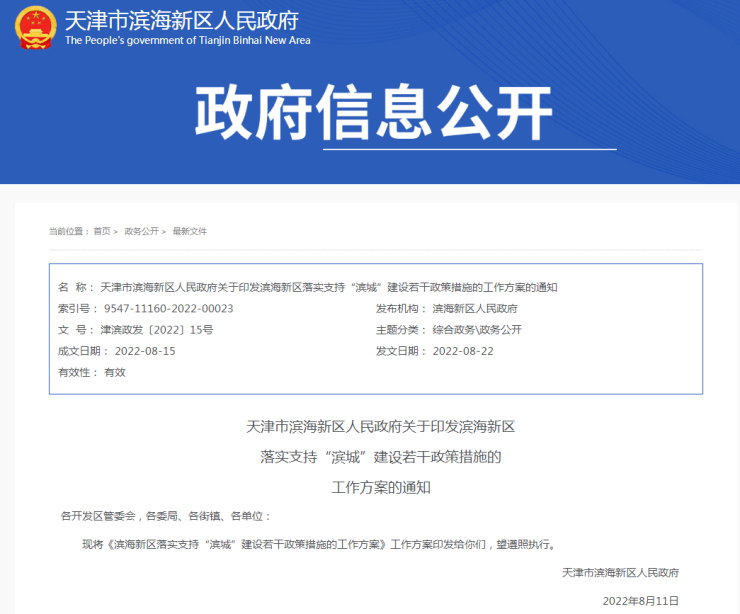Viewport: 740px width, 614px height.
Task: Click the 发文日期 label
Action: 401,351
